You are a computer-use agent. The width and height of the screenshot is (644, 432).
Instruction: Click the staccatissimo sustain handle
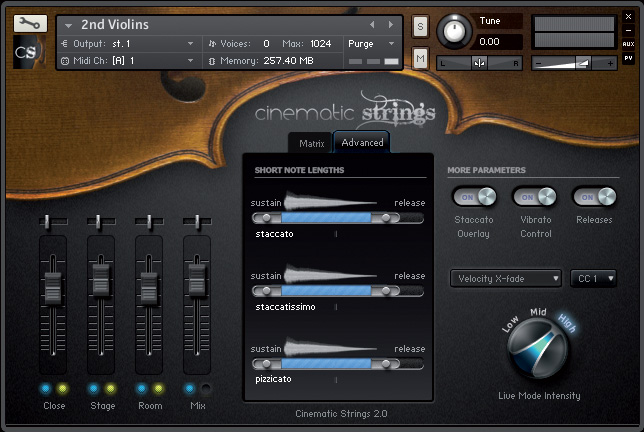267,291
